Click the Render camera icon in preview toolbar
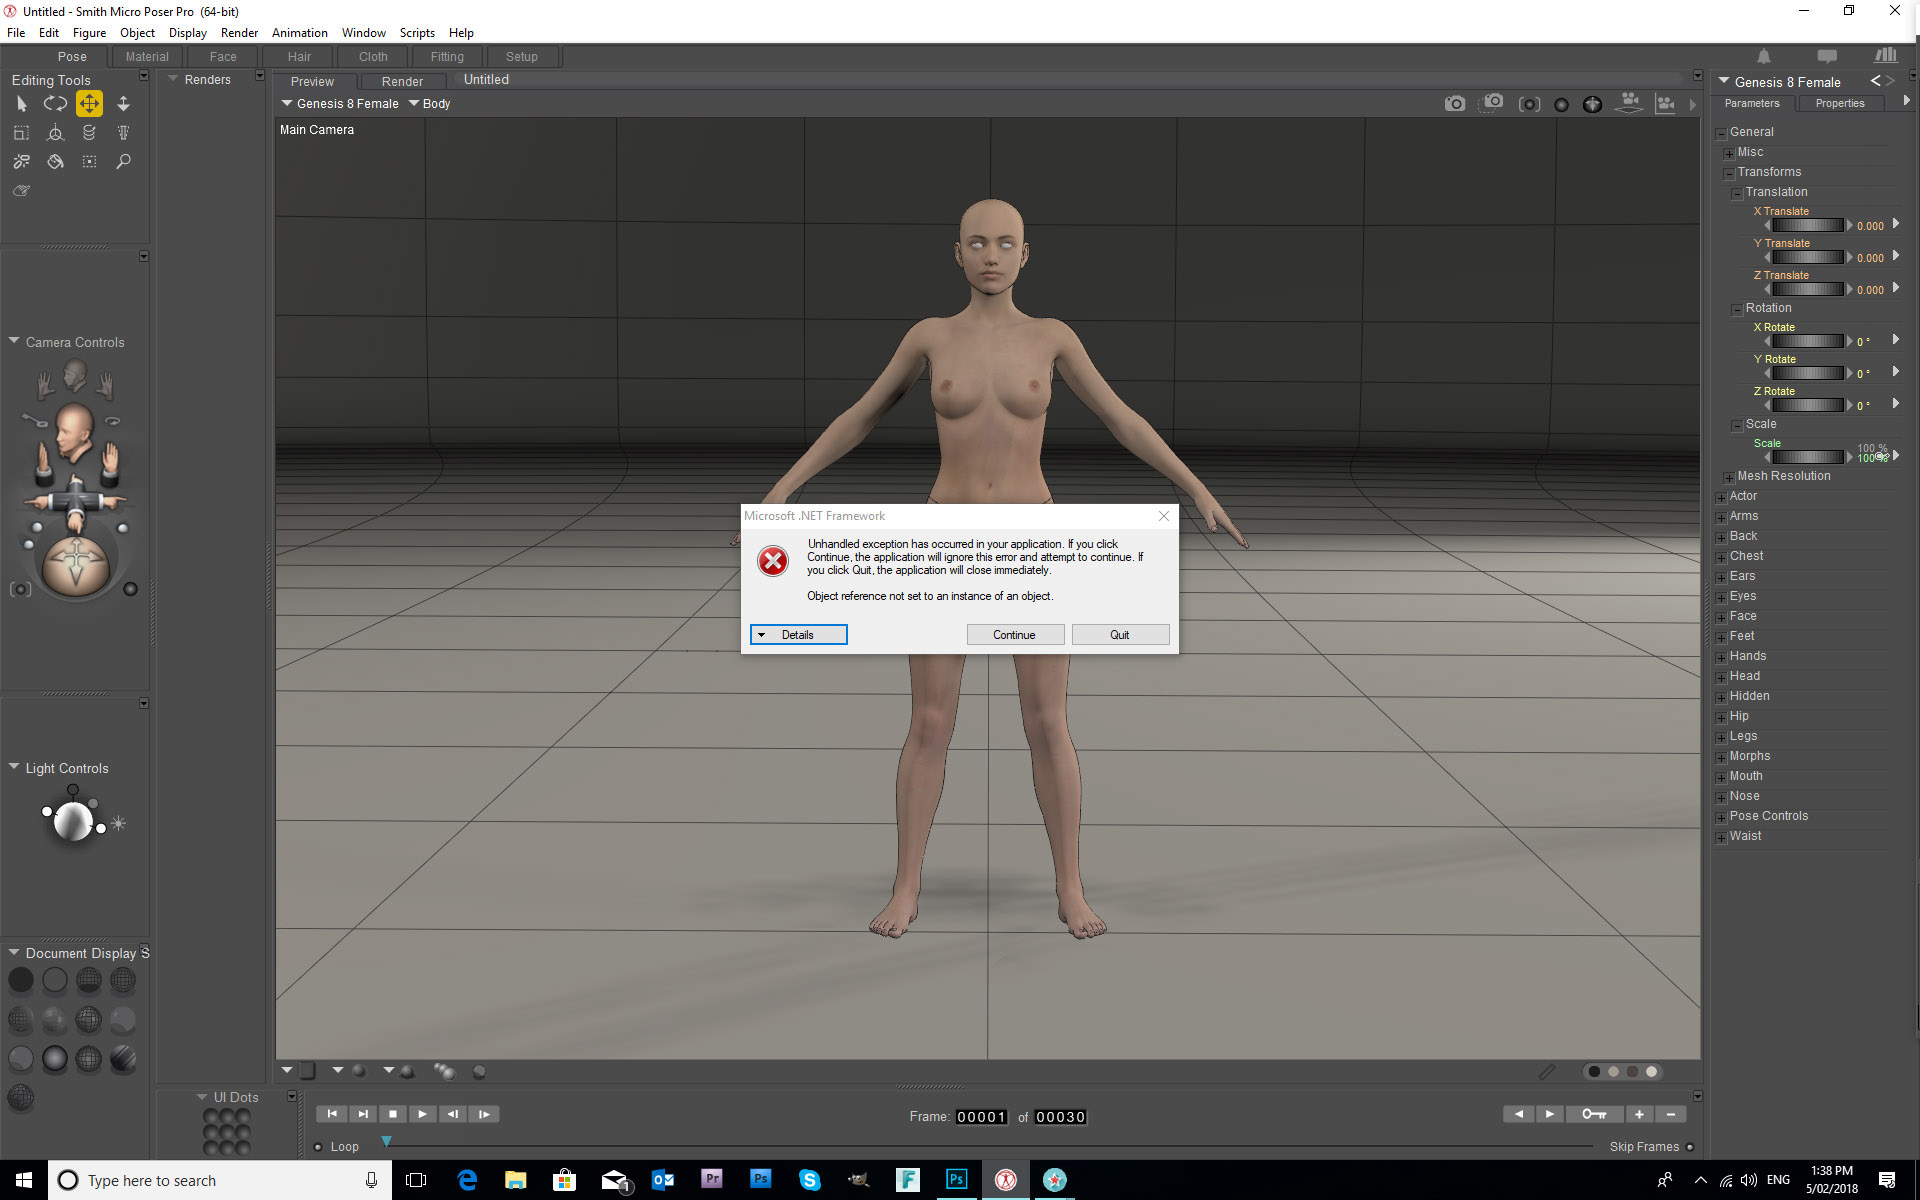This screenshot has height=1200, width=1920. (x=1455, y=103)
